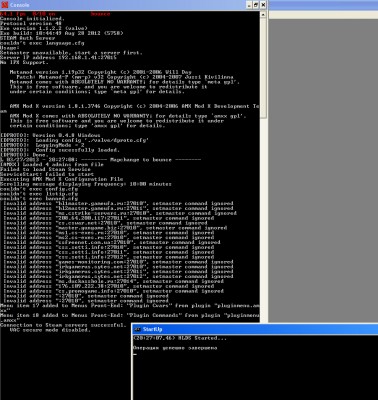This screenshot has width=378, height=400.
Task: Restore down the Console window
Action: click(256, 5)
